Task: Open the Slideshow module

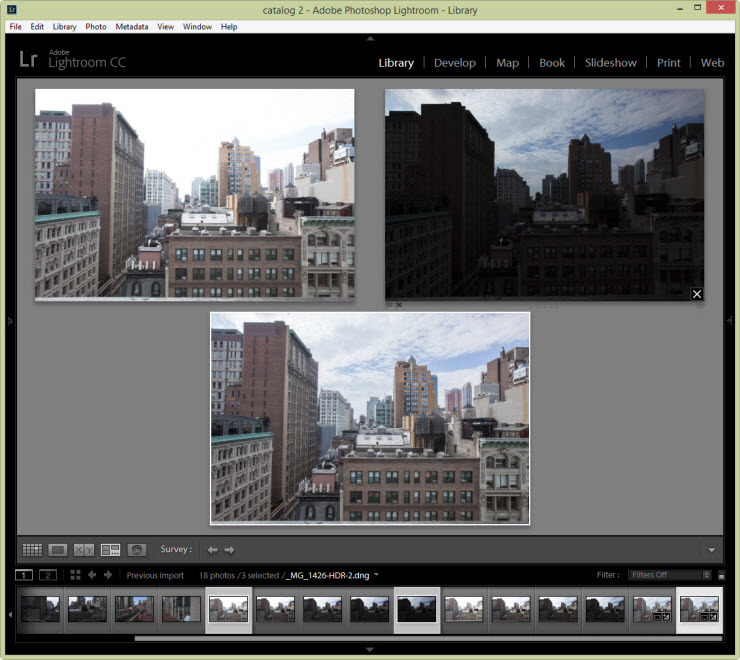Action: (610, 62)
